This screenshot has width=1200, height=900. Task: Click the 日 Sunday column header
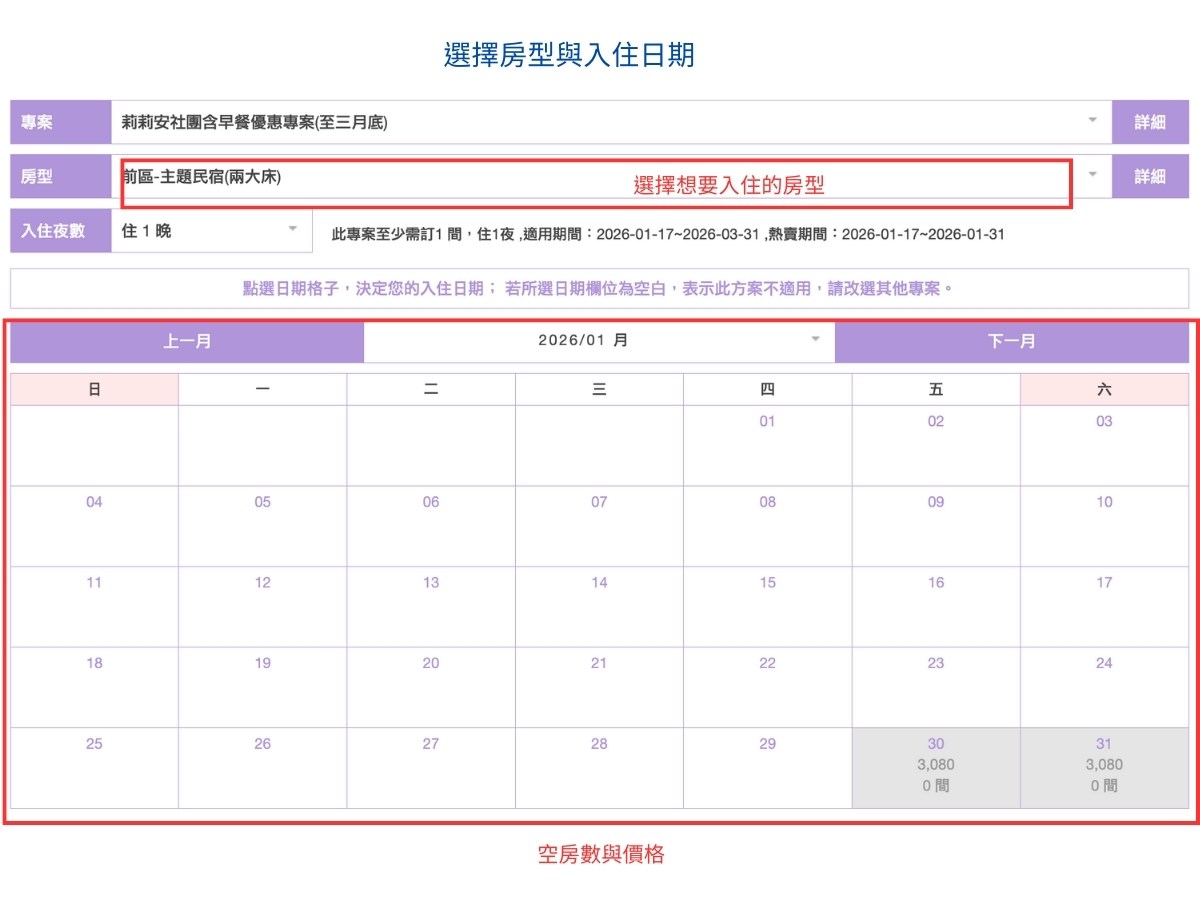coord(93,388)
